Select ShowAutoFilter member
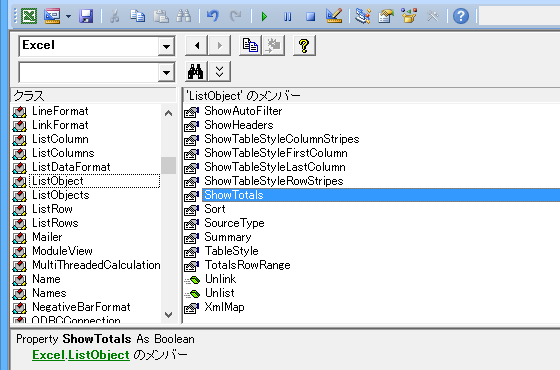Viewport: 560px width, 370px height. pos(243,111)
